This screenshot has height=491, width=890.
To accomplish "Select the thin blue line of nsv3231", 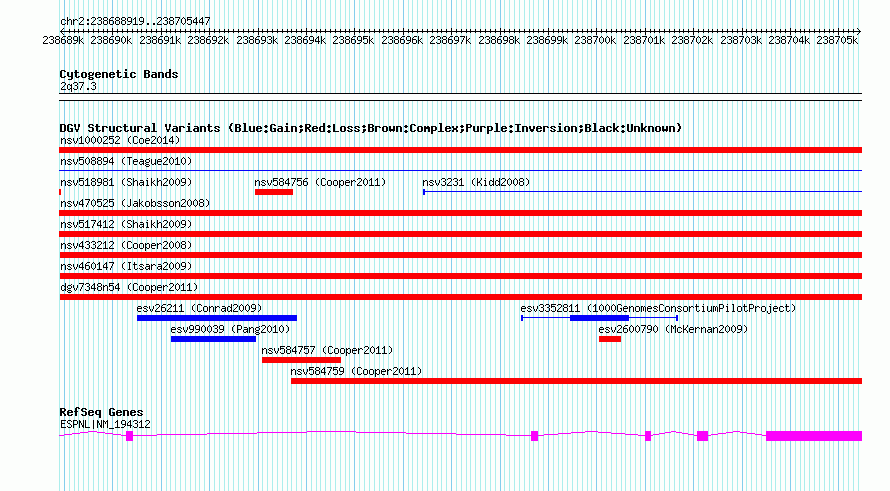I will click(643, 192).
